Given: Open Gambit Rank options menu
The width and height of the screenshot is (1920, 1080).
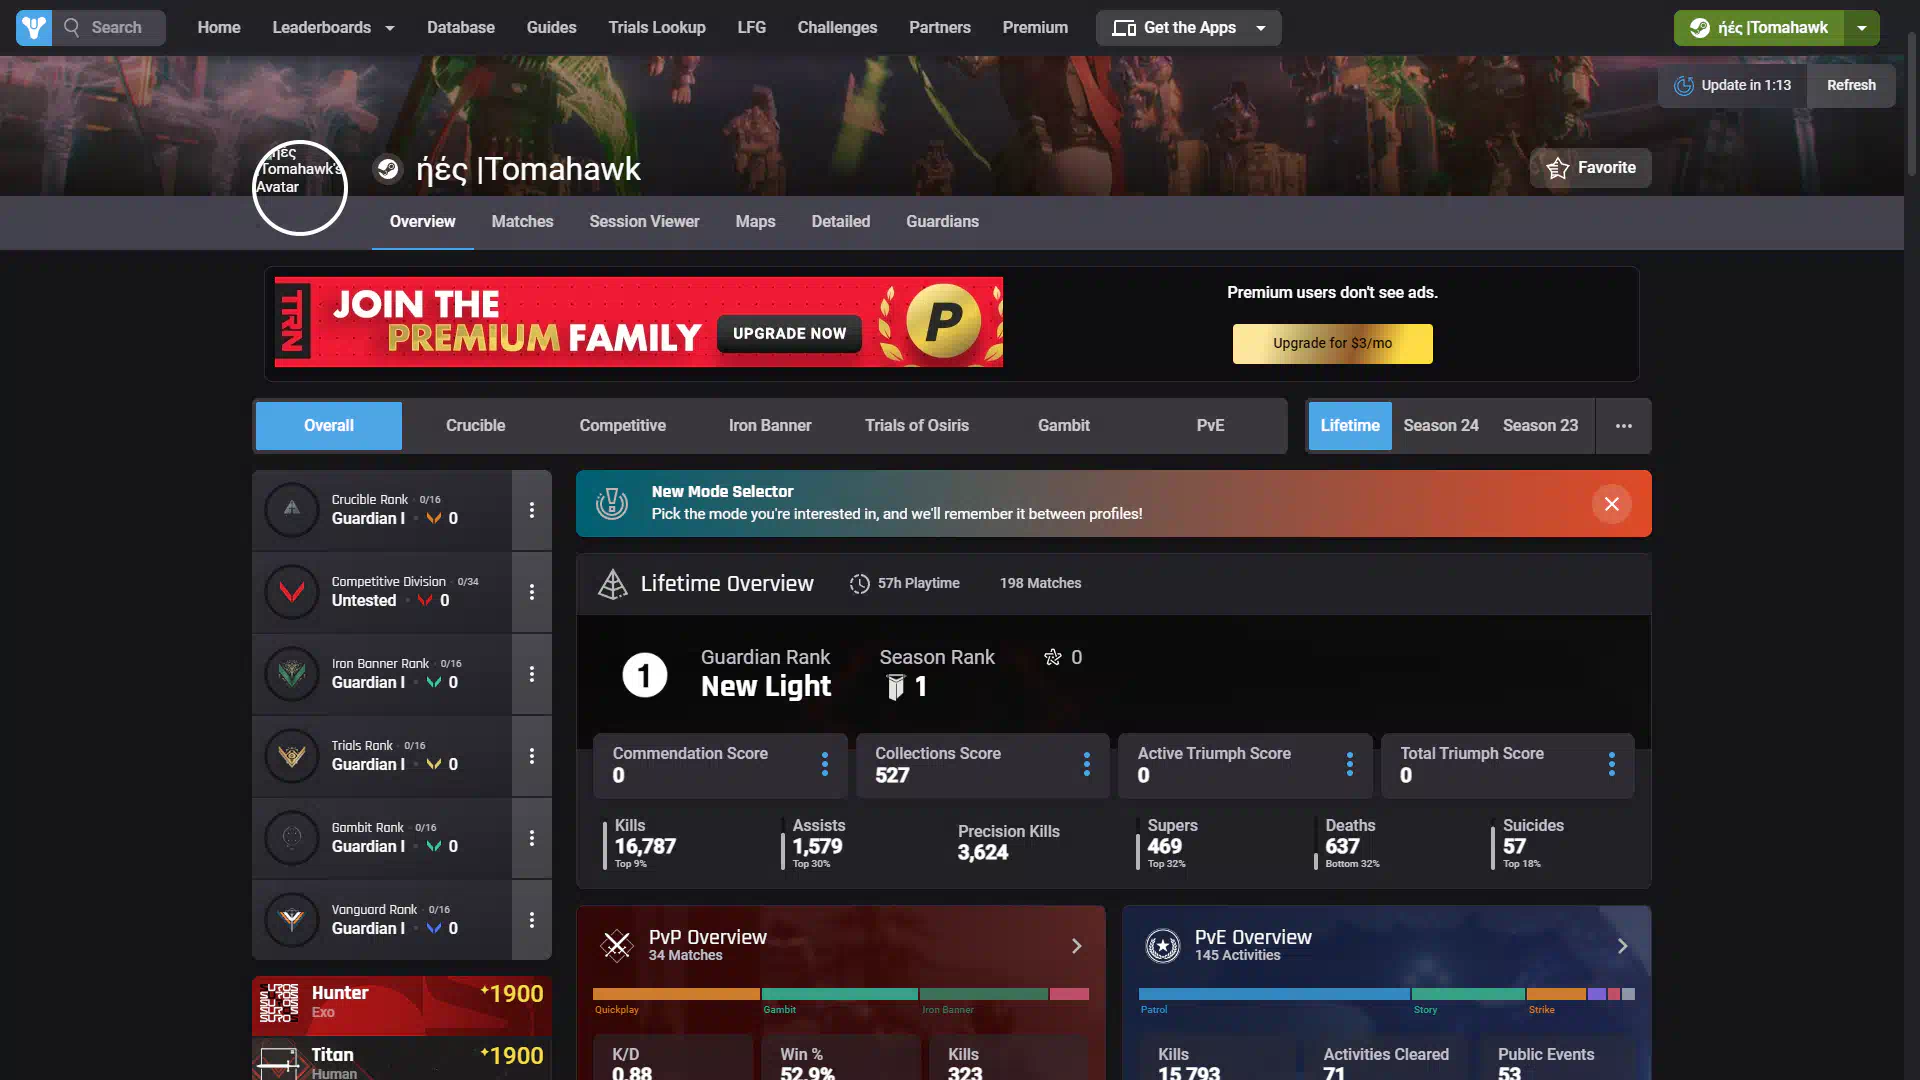Looking at the screenshot, I should coord(532,838).
